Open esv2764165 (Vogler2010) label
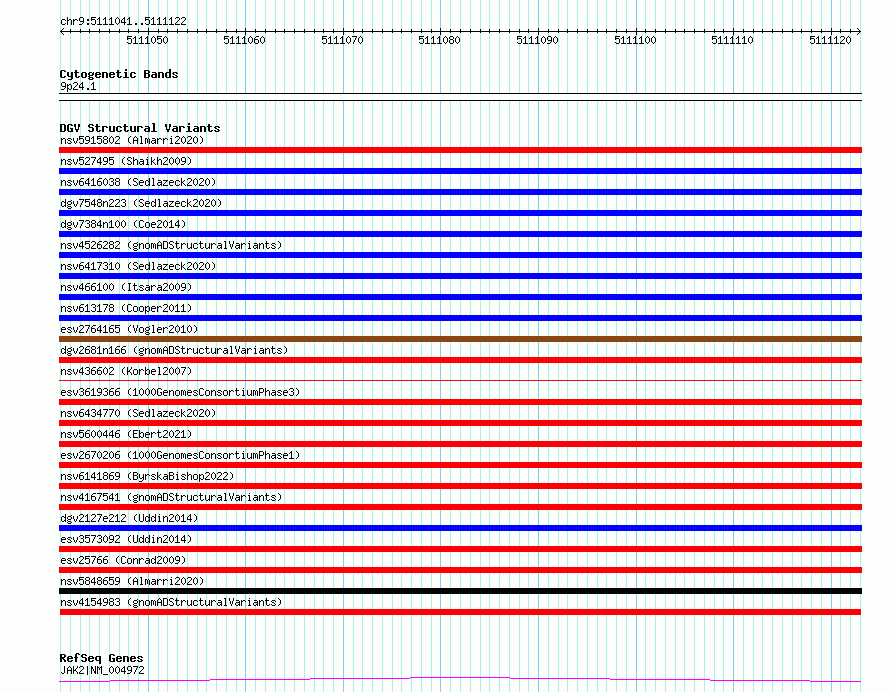Screen dimensions: 890x692 (x=129, y=329)
